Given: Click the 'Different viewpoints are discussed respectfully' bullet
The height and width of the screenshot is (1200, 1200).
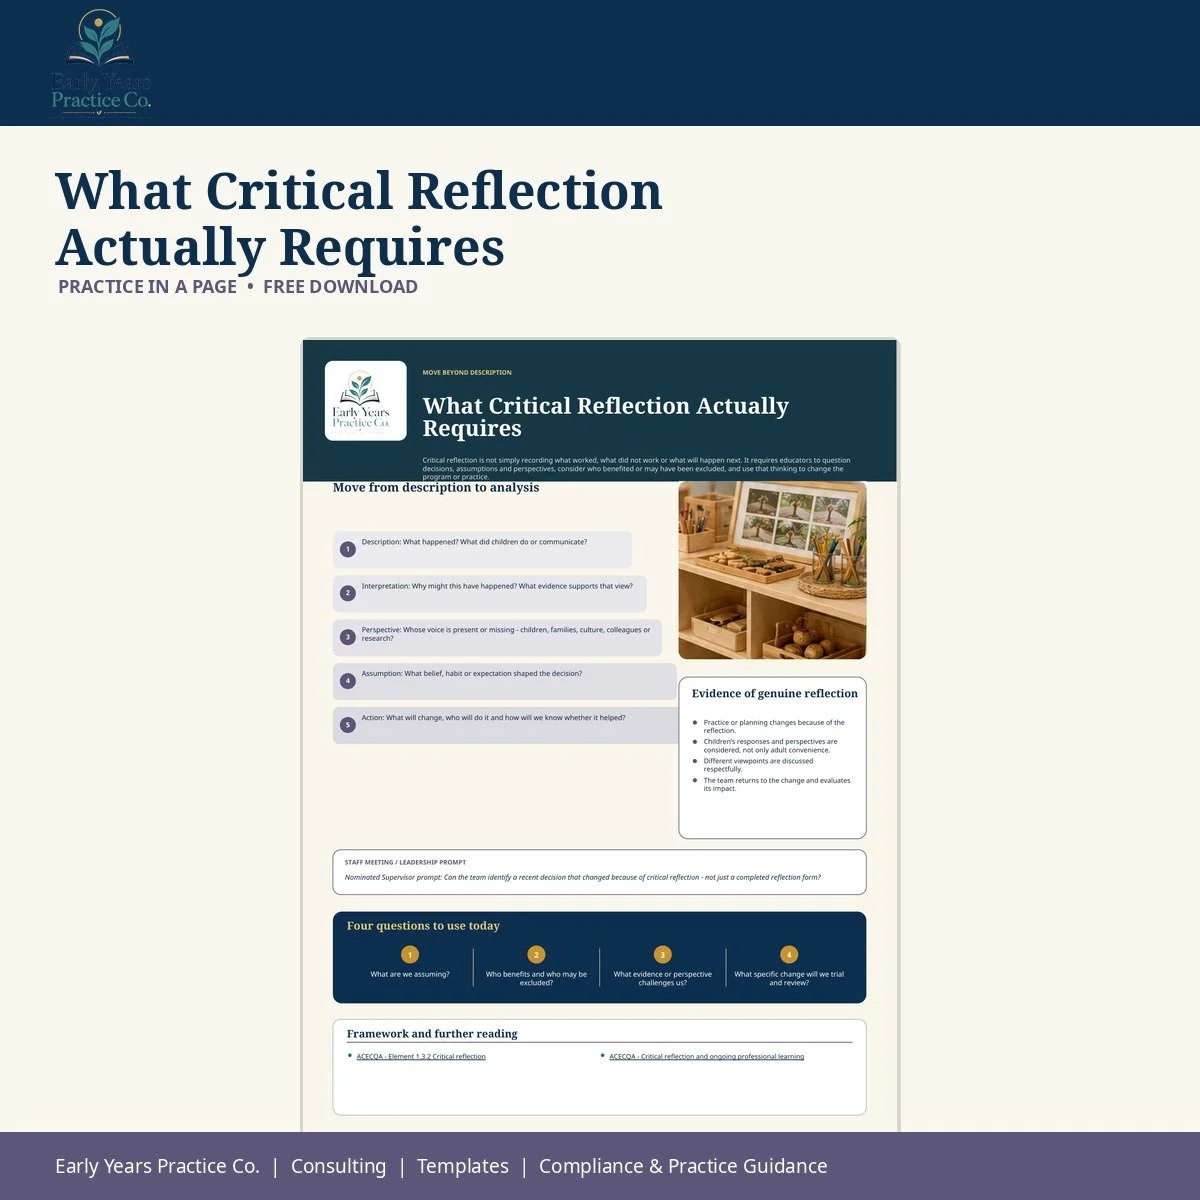Looking at the screenshot, I should tap(758, 765).
